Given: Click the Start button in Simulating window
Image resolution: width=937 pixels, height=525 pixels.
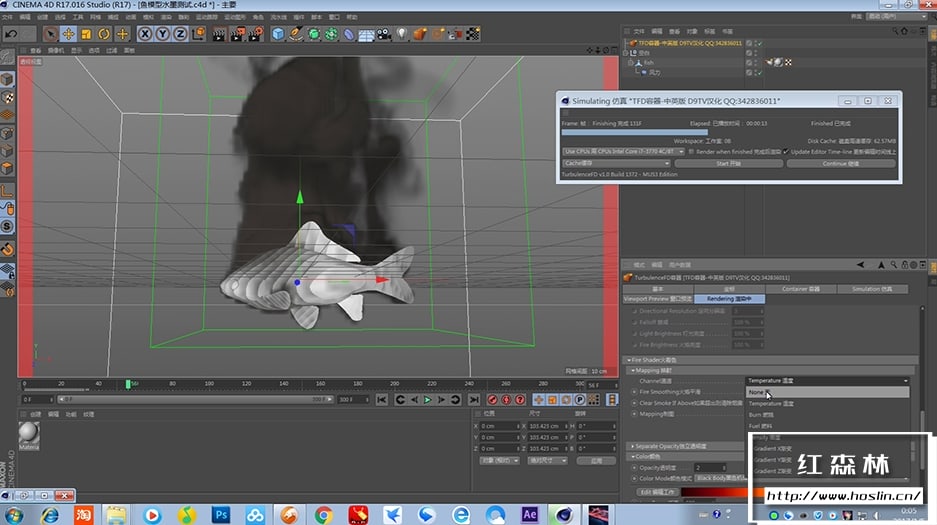Looking at the screenshot, I should (728, 163).
